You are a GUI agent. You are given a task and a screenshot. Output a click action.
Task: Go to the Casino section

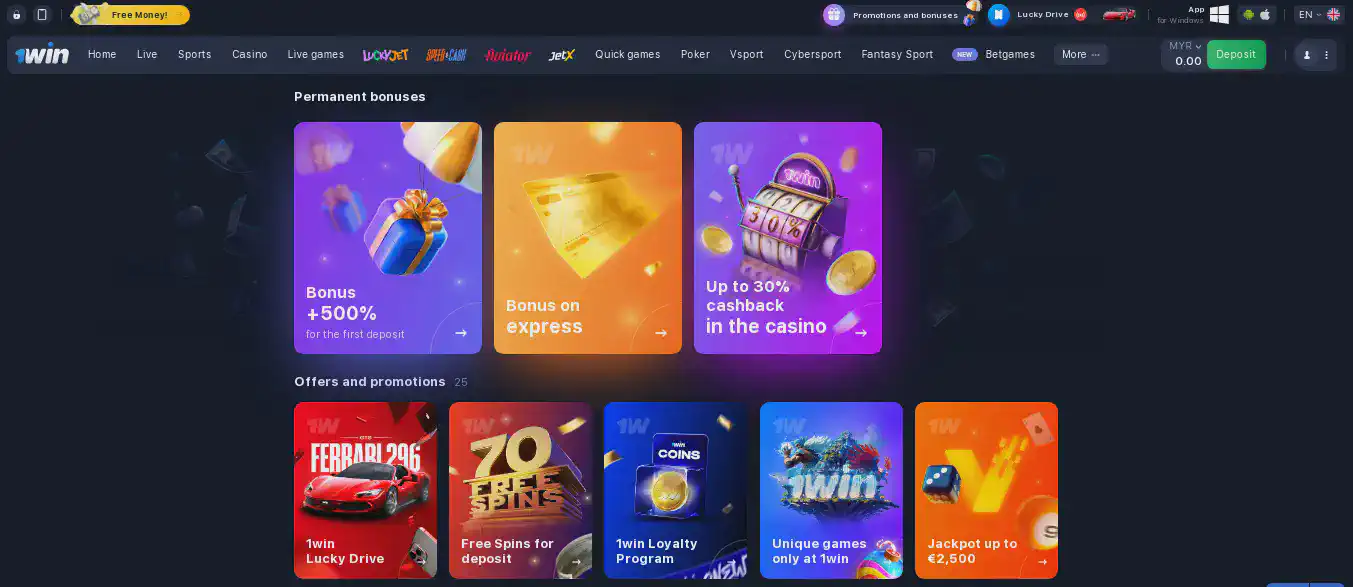pos(250,55)
